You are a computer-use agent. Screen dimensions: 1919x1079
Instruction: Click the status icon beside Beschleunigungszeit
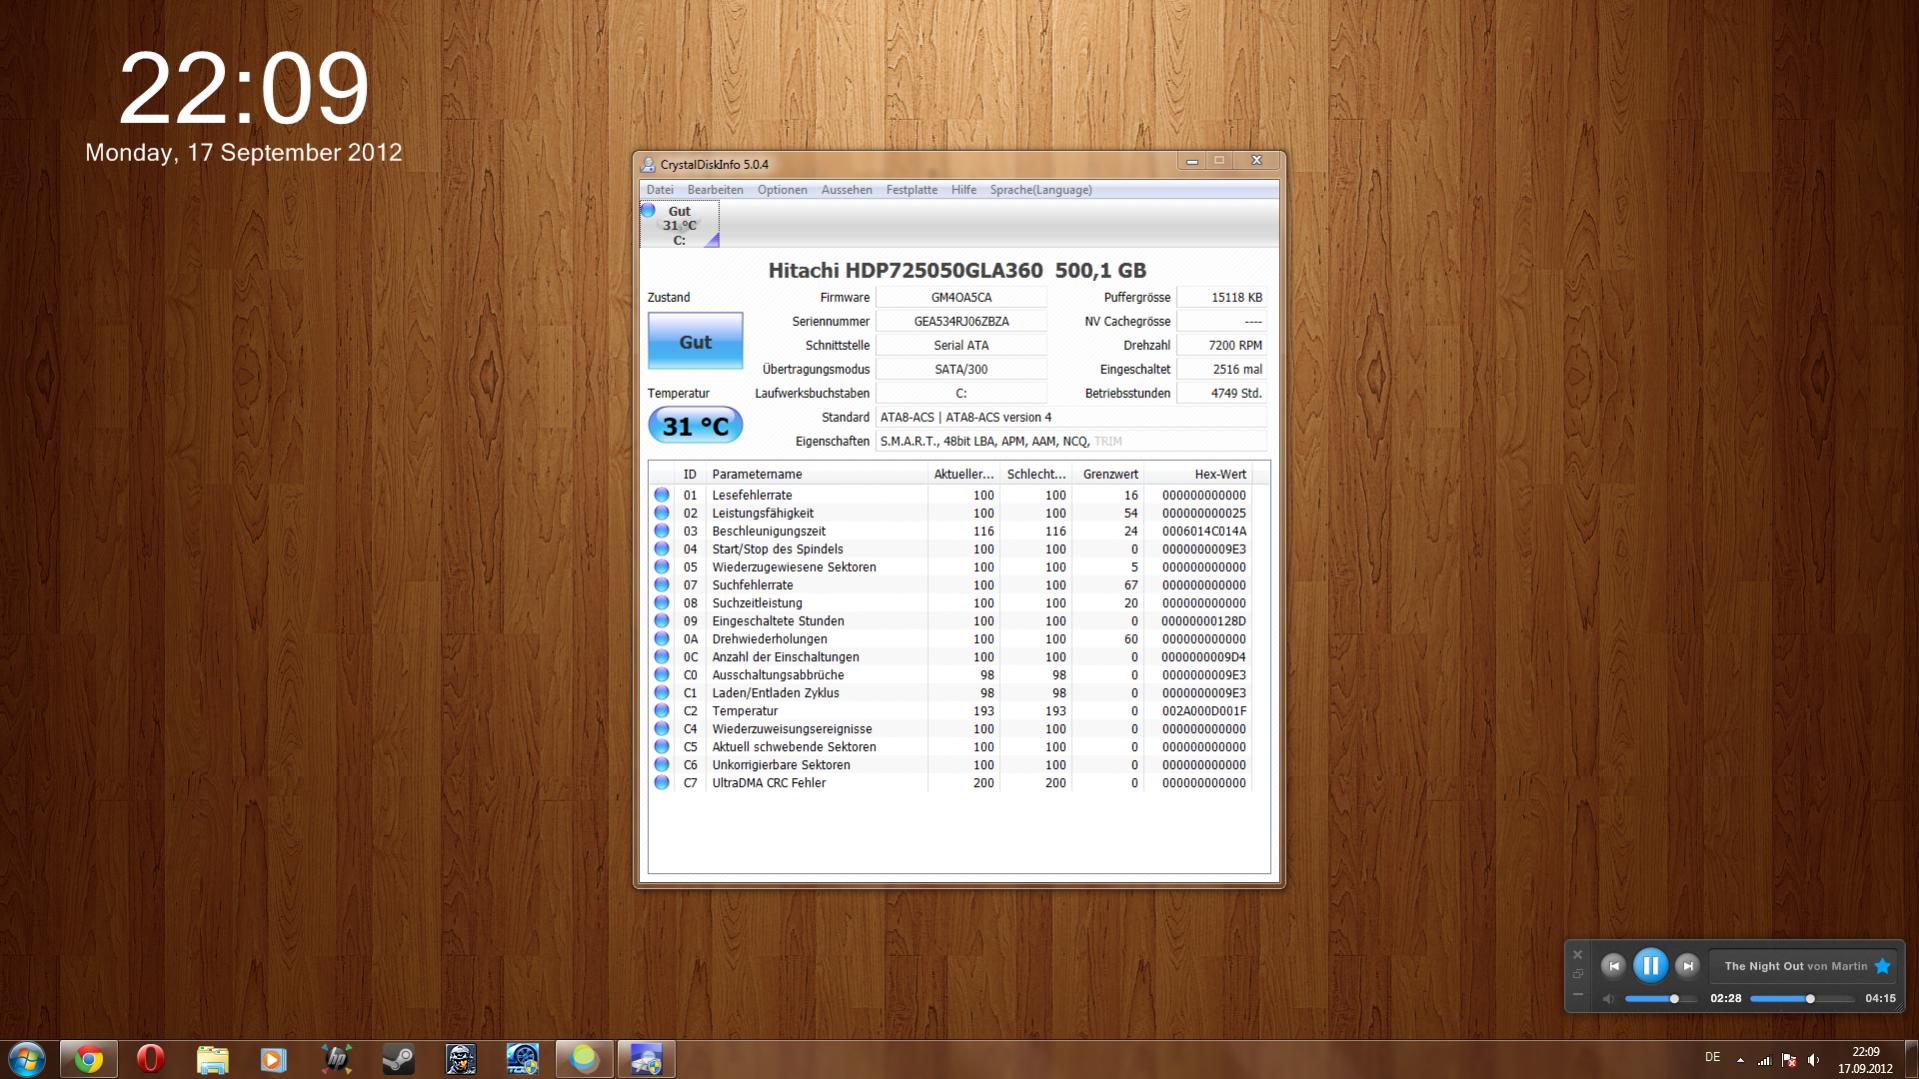[x=661, y=531]
